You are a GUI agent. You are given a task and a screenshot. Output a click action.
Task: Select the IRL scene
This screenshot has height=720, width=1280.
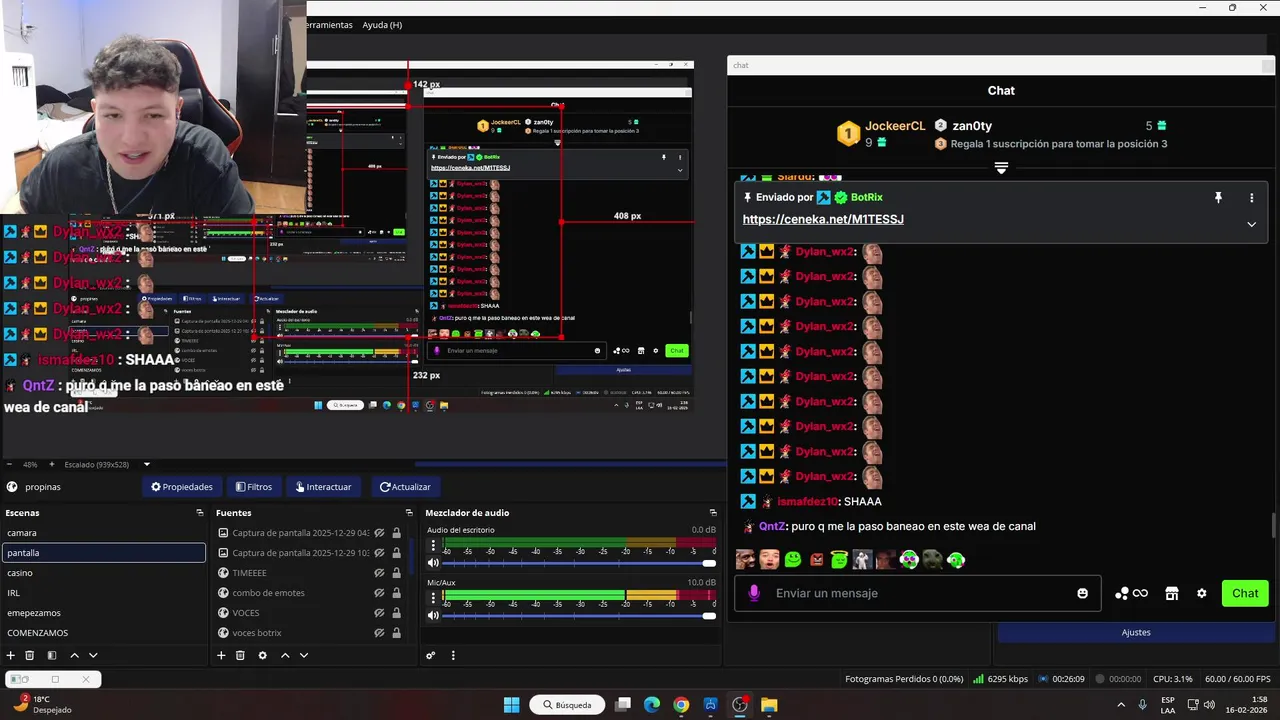tap(104, 593)
